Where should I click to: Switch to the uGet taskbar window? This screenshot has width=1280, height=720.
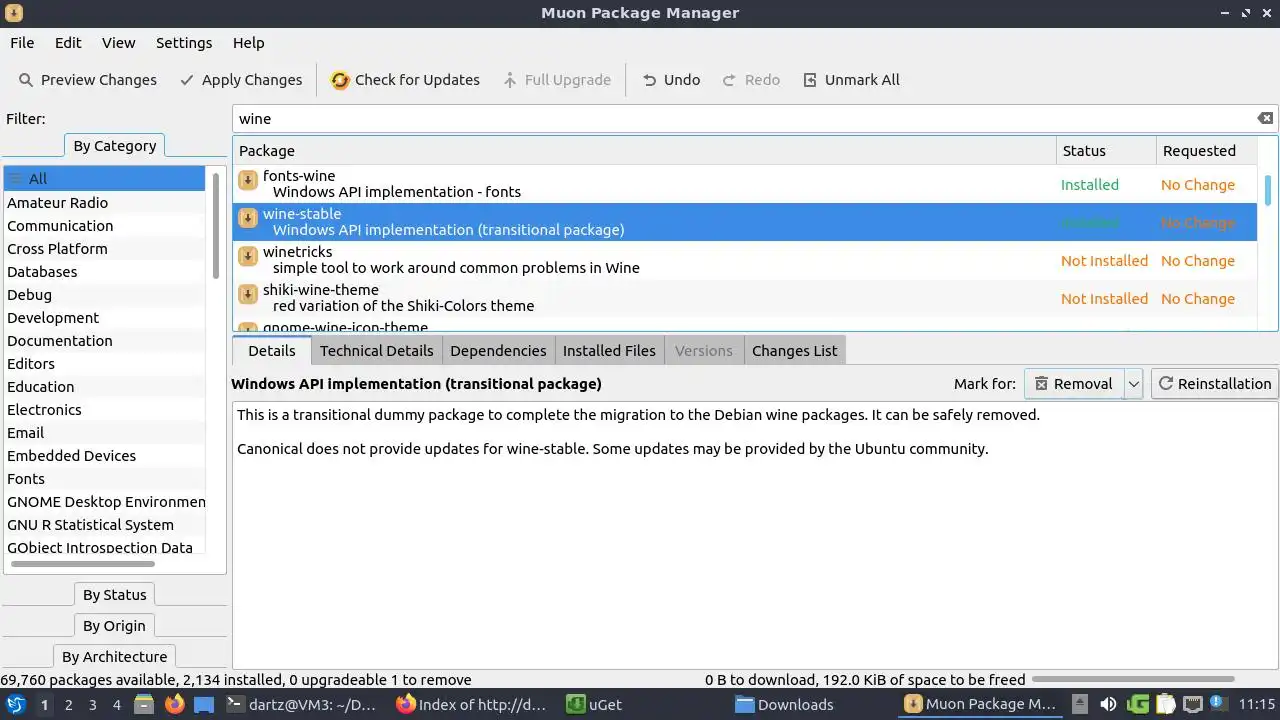point(594,704)
